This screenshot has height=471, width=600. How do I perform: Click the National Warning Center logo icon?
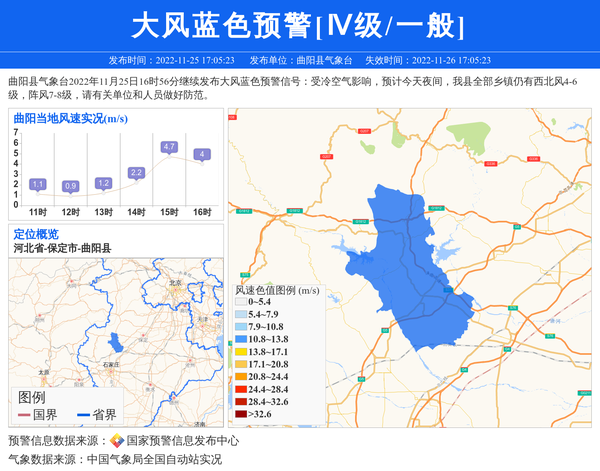pos(117,441)
